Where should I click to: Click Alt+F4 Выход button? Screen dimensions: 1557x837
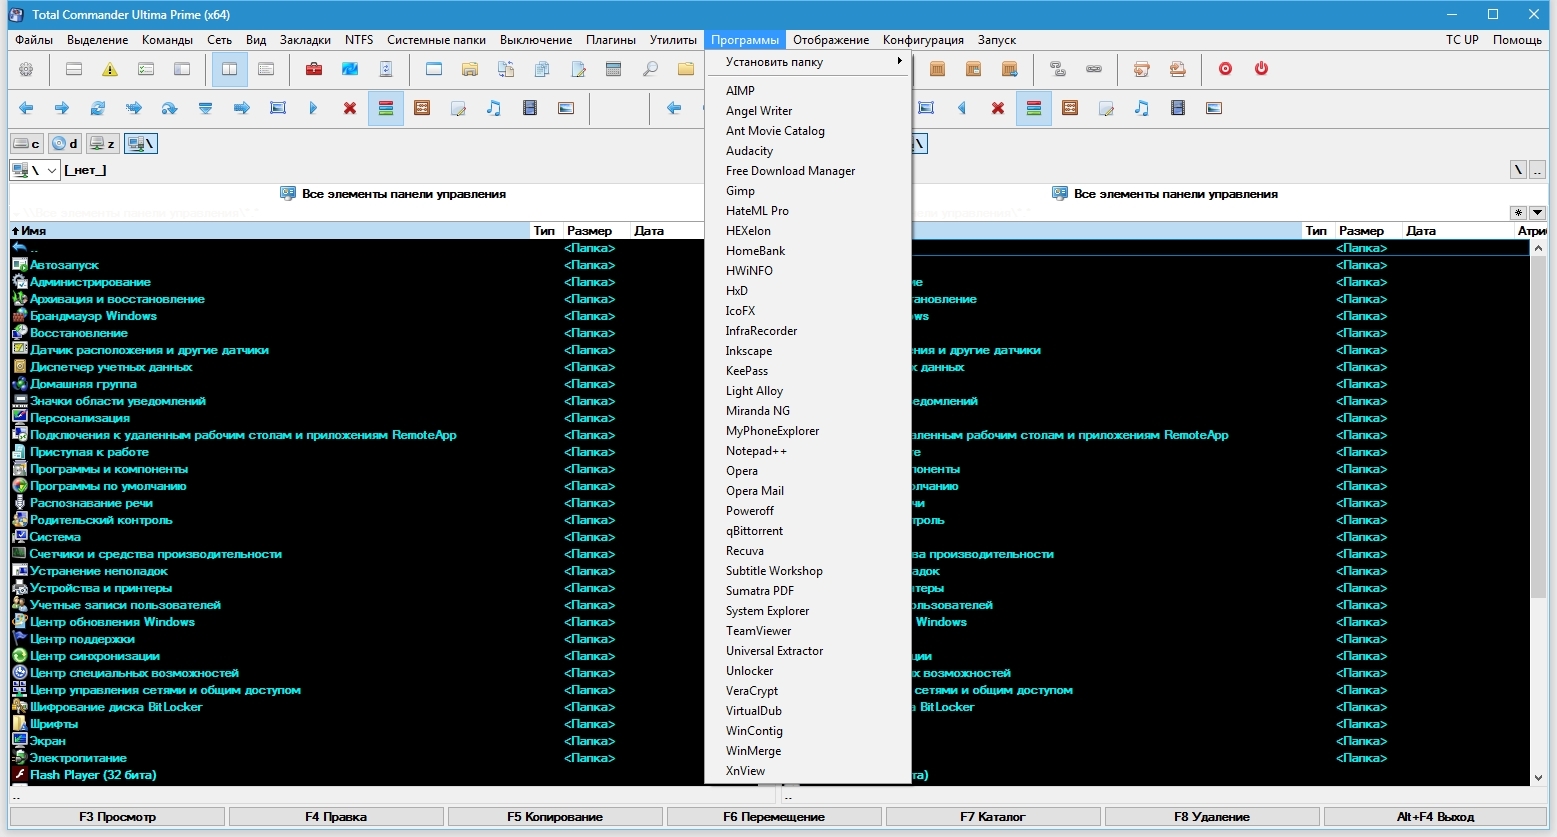pyautogui.click(x=1435, y=817)
